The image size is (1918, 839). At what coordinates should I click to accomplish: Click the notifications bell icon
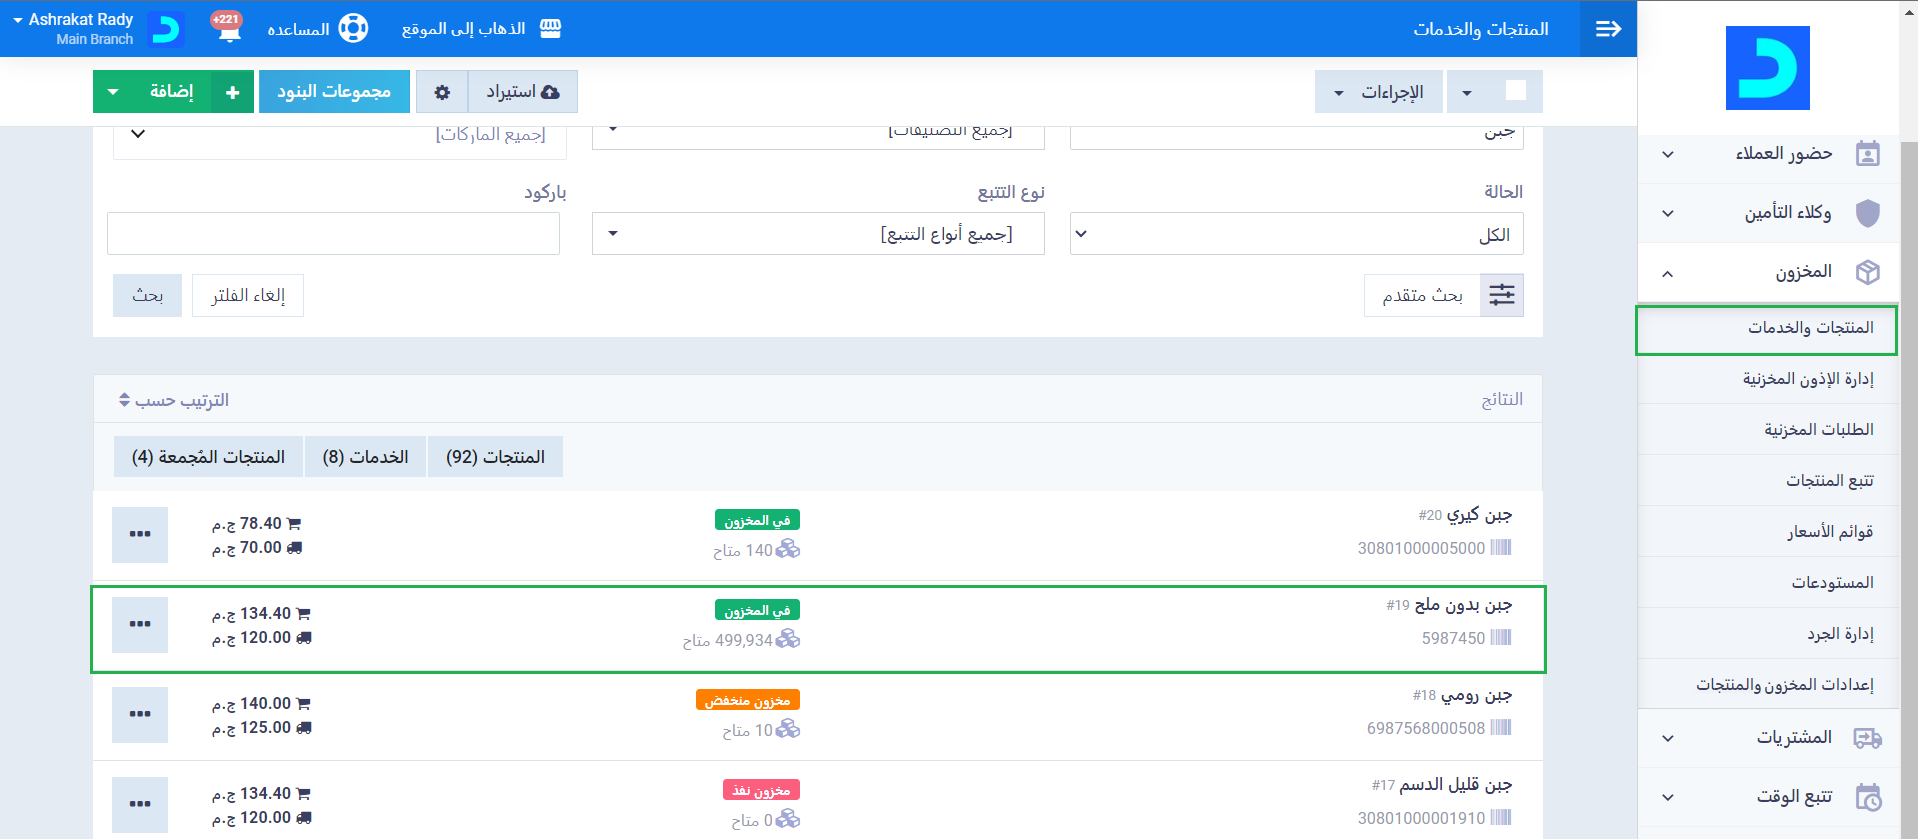coord(229,29)
